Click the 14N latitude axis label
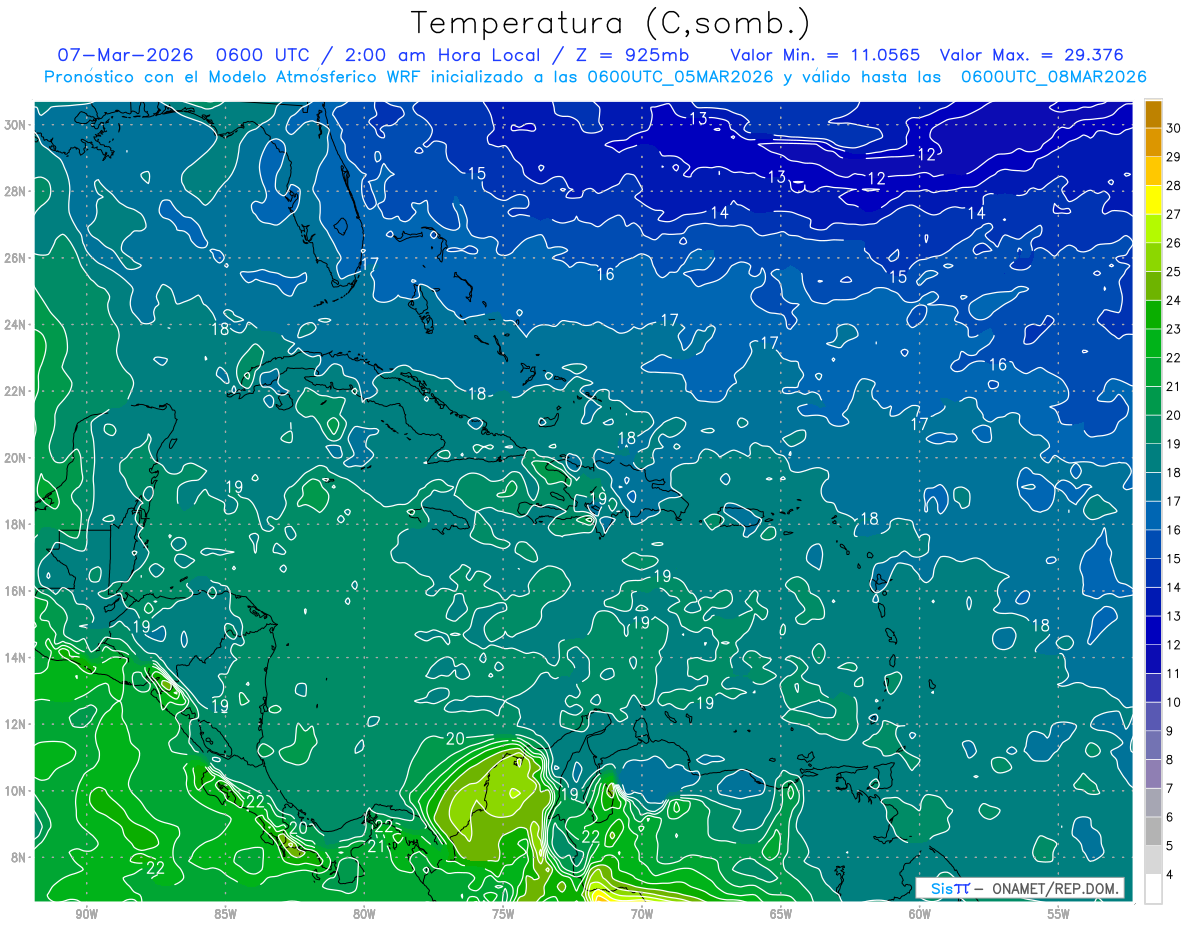The height and width of the screenshot is (927, 1200). (x=15, y=657)
